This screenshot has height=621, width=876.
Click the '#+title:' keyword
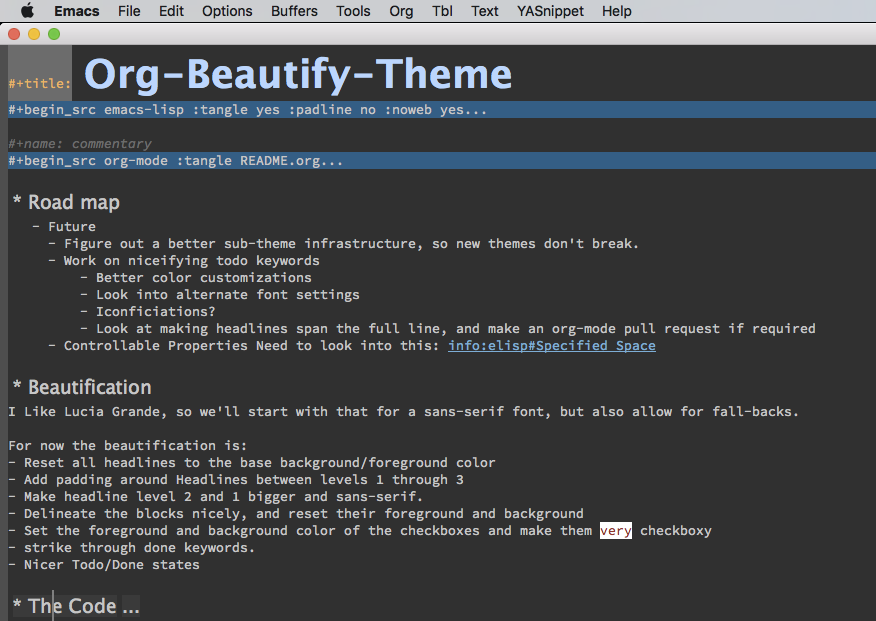(40, 84)
